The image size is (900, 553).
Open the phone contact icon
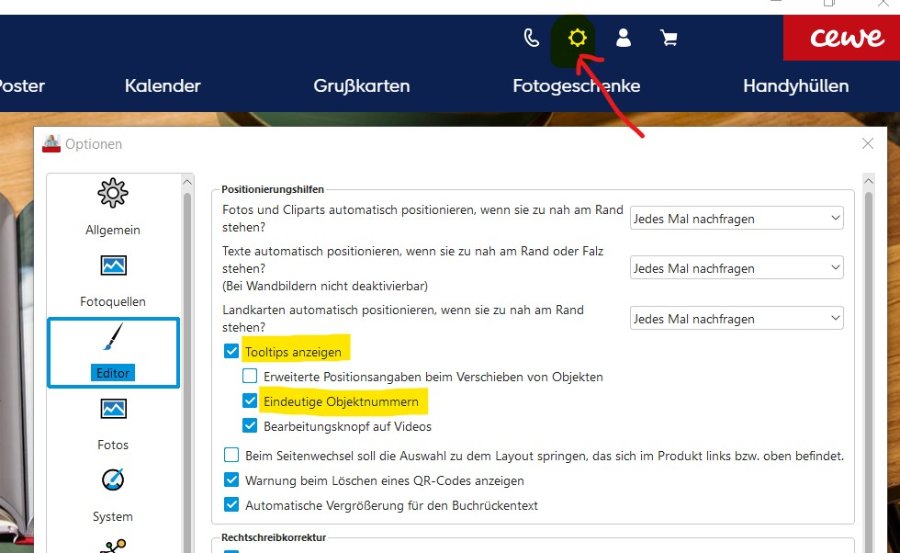coord(532,38)
